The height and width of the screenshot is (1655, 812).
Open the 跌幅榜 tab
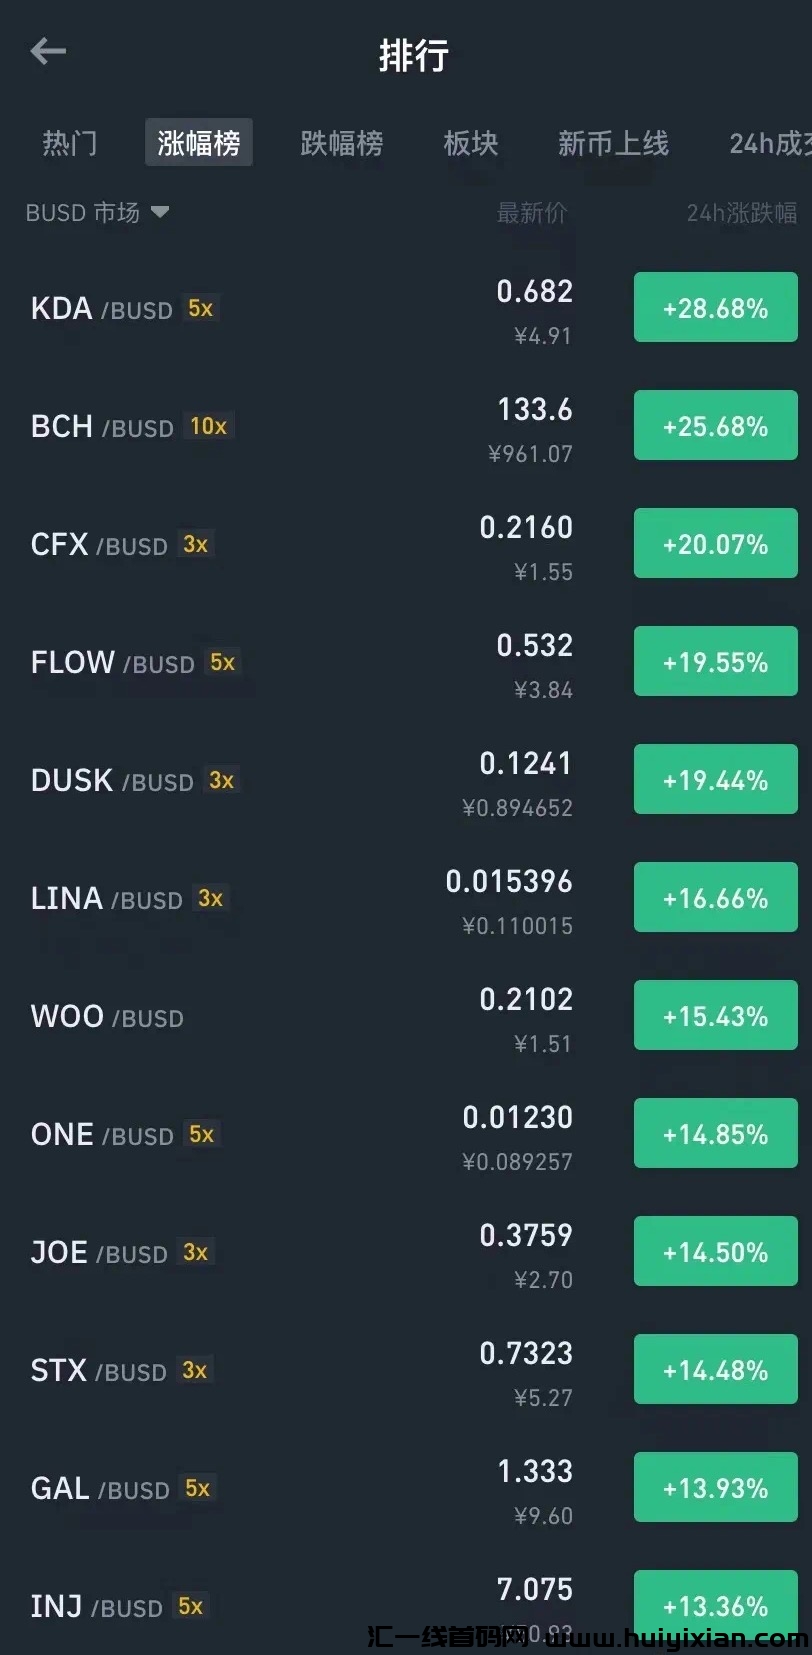341,143
